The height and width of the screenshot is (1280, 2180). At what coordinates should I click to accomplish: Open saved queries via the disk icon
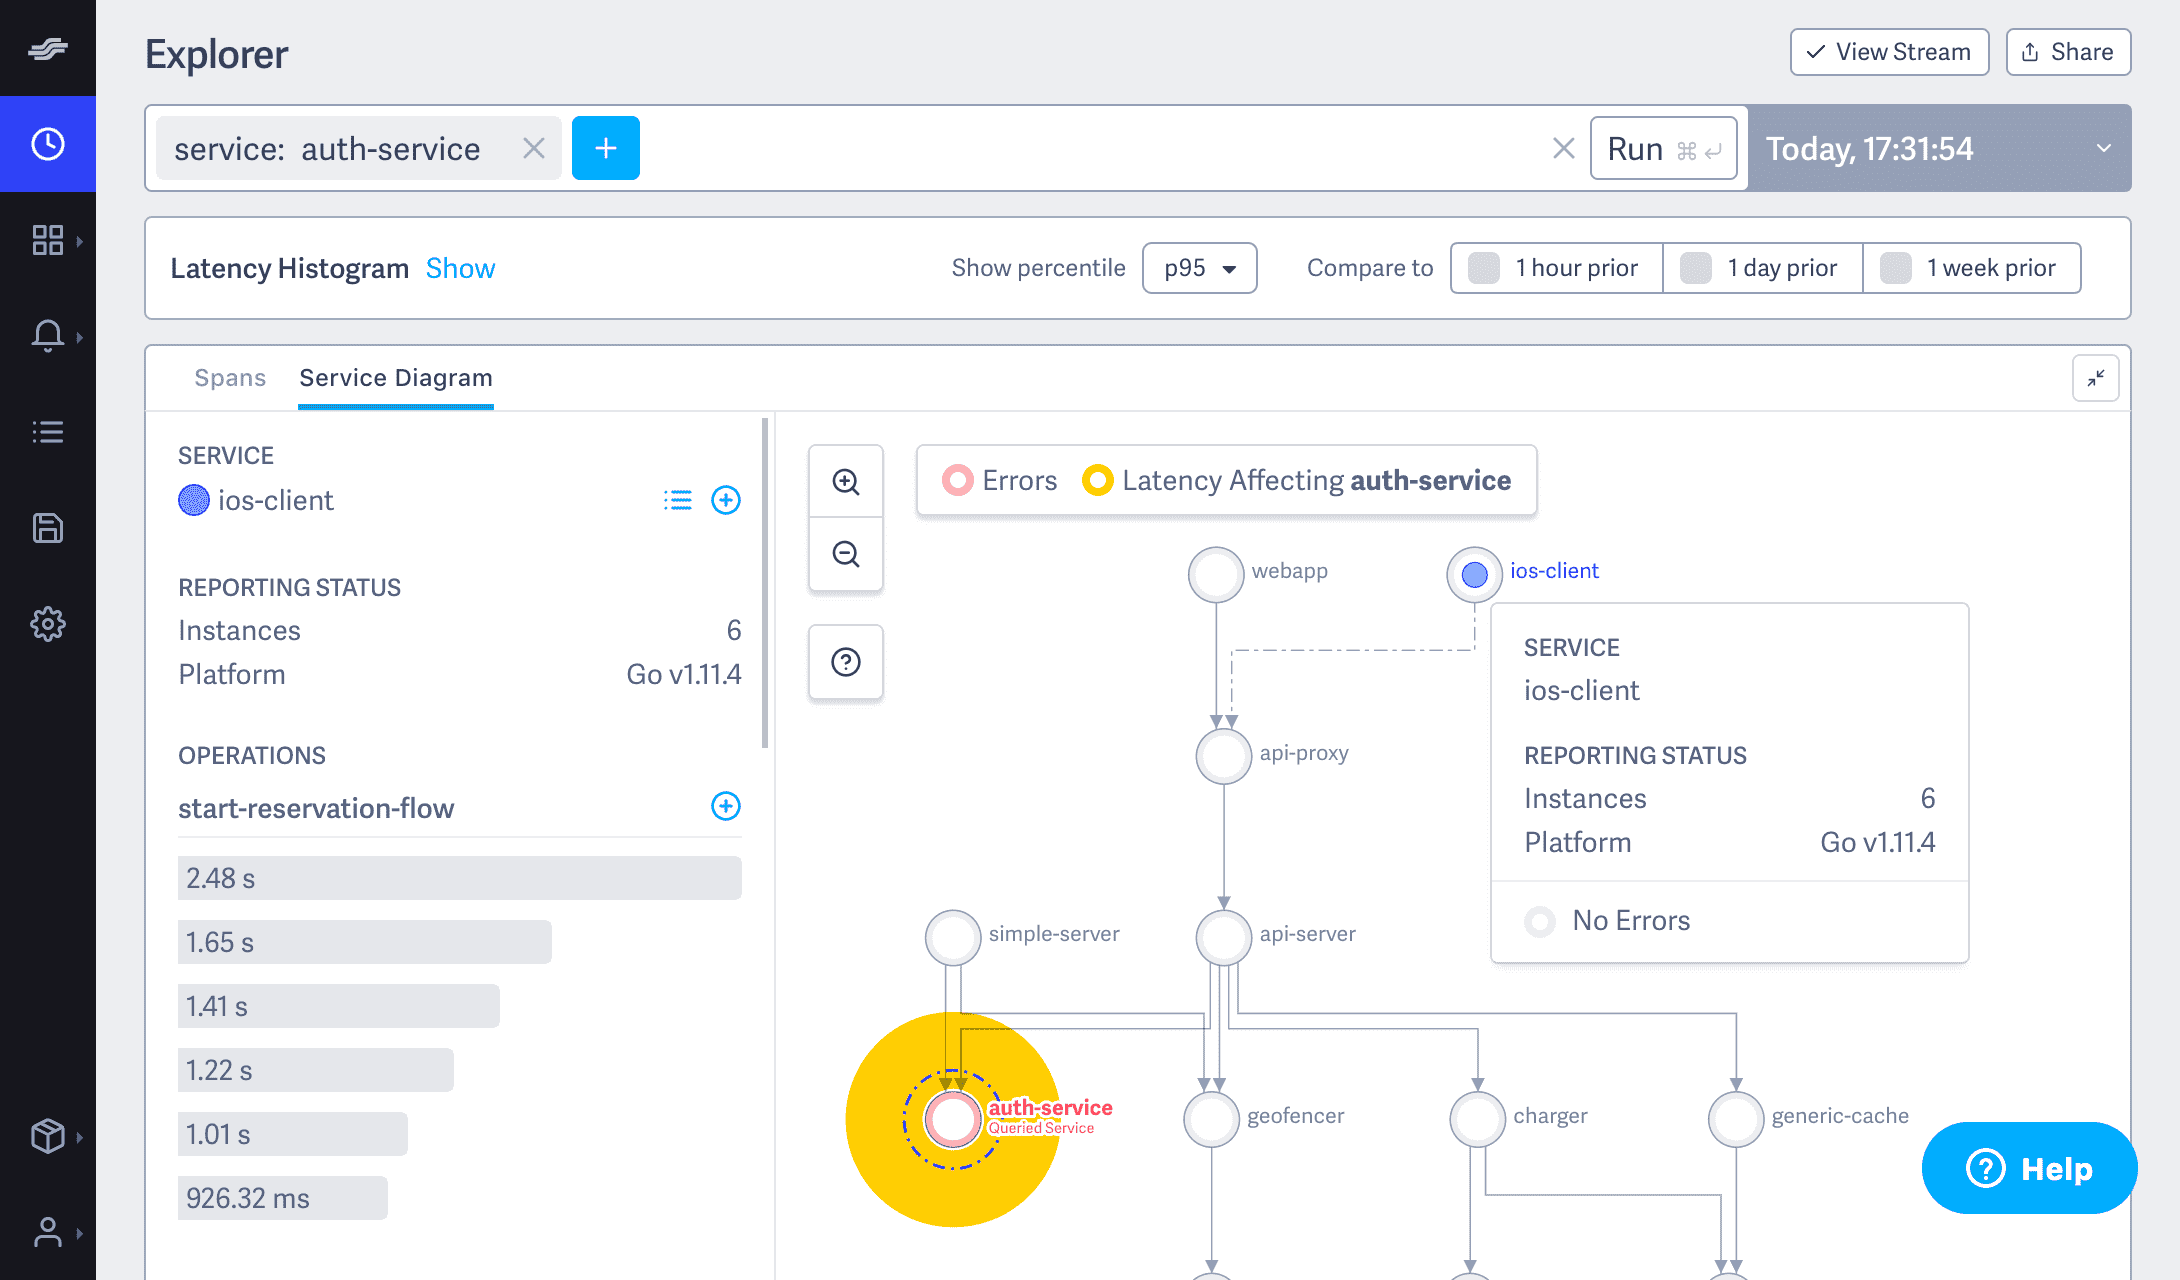coord(47,527)
